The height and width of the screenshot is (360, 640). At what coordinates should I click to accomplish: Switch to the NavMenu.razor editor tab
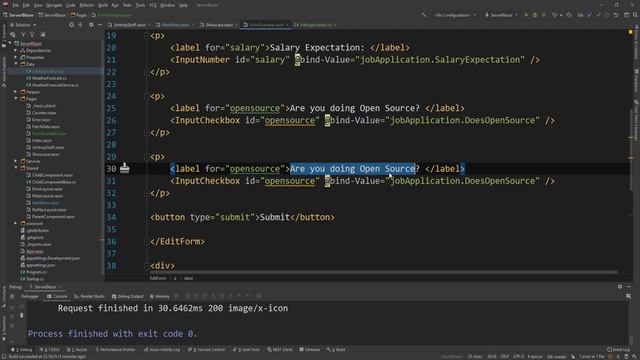click(175, 25)
